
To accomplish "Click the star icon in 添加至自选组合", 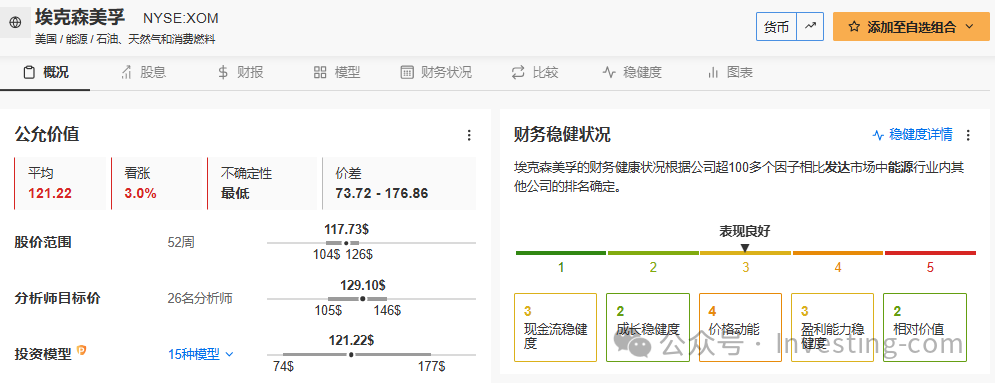I will (854, 27).
